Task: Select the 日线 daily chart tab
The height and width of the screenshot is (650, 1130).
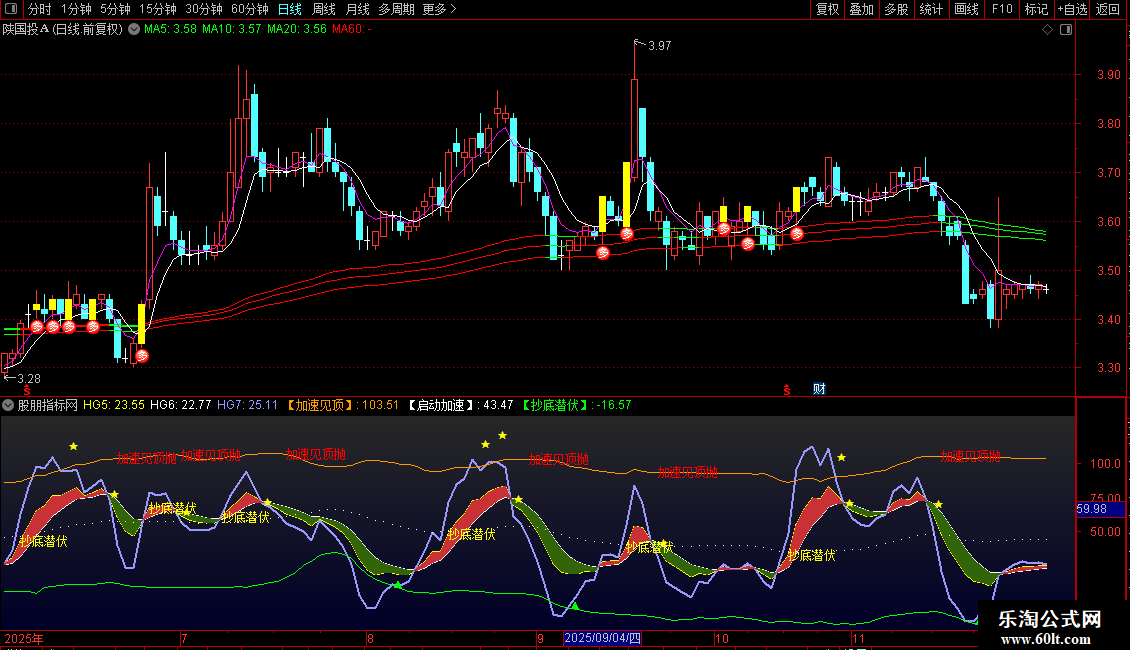Action: point(290,9)
